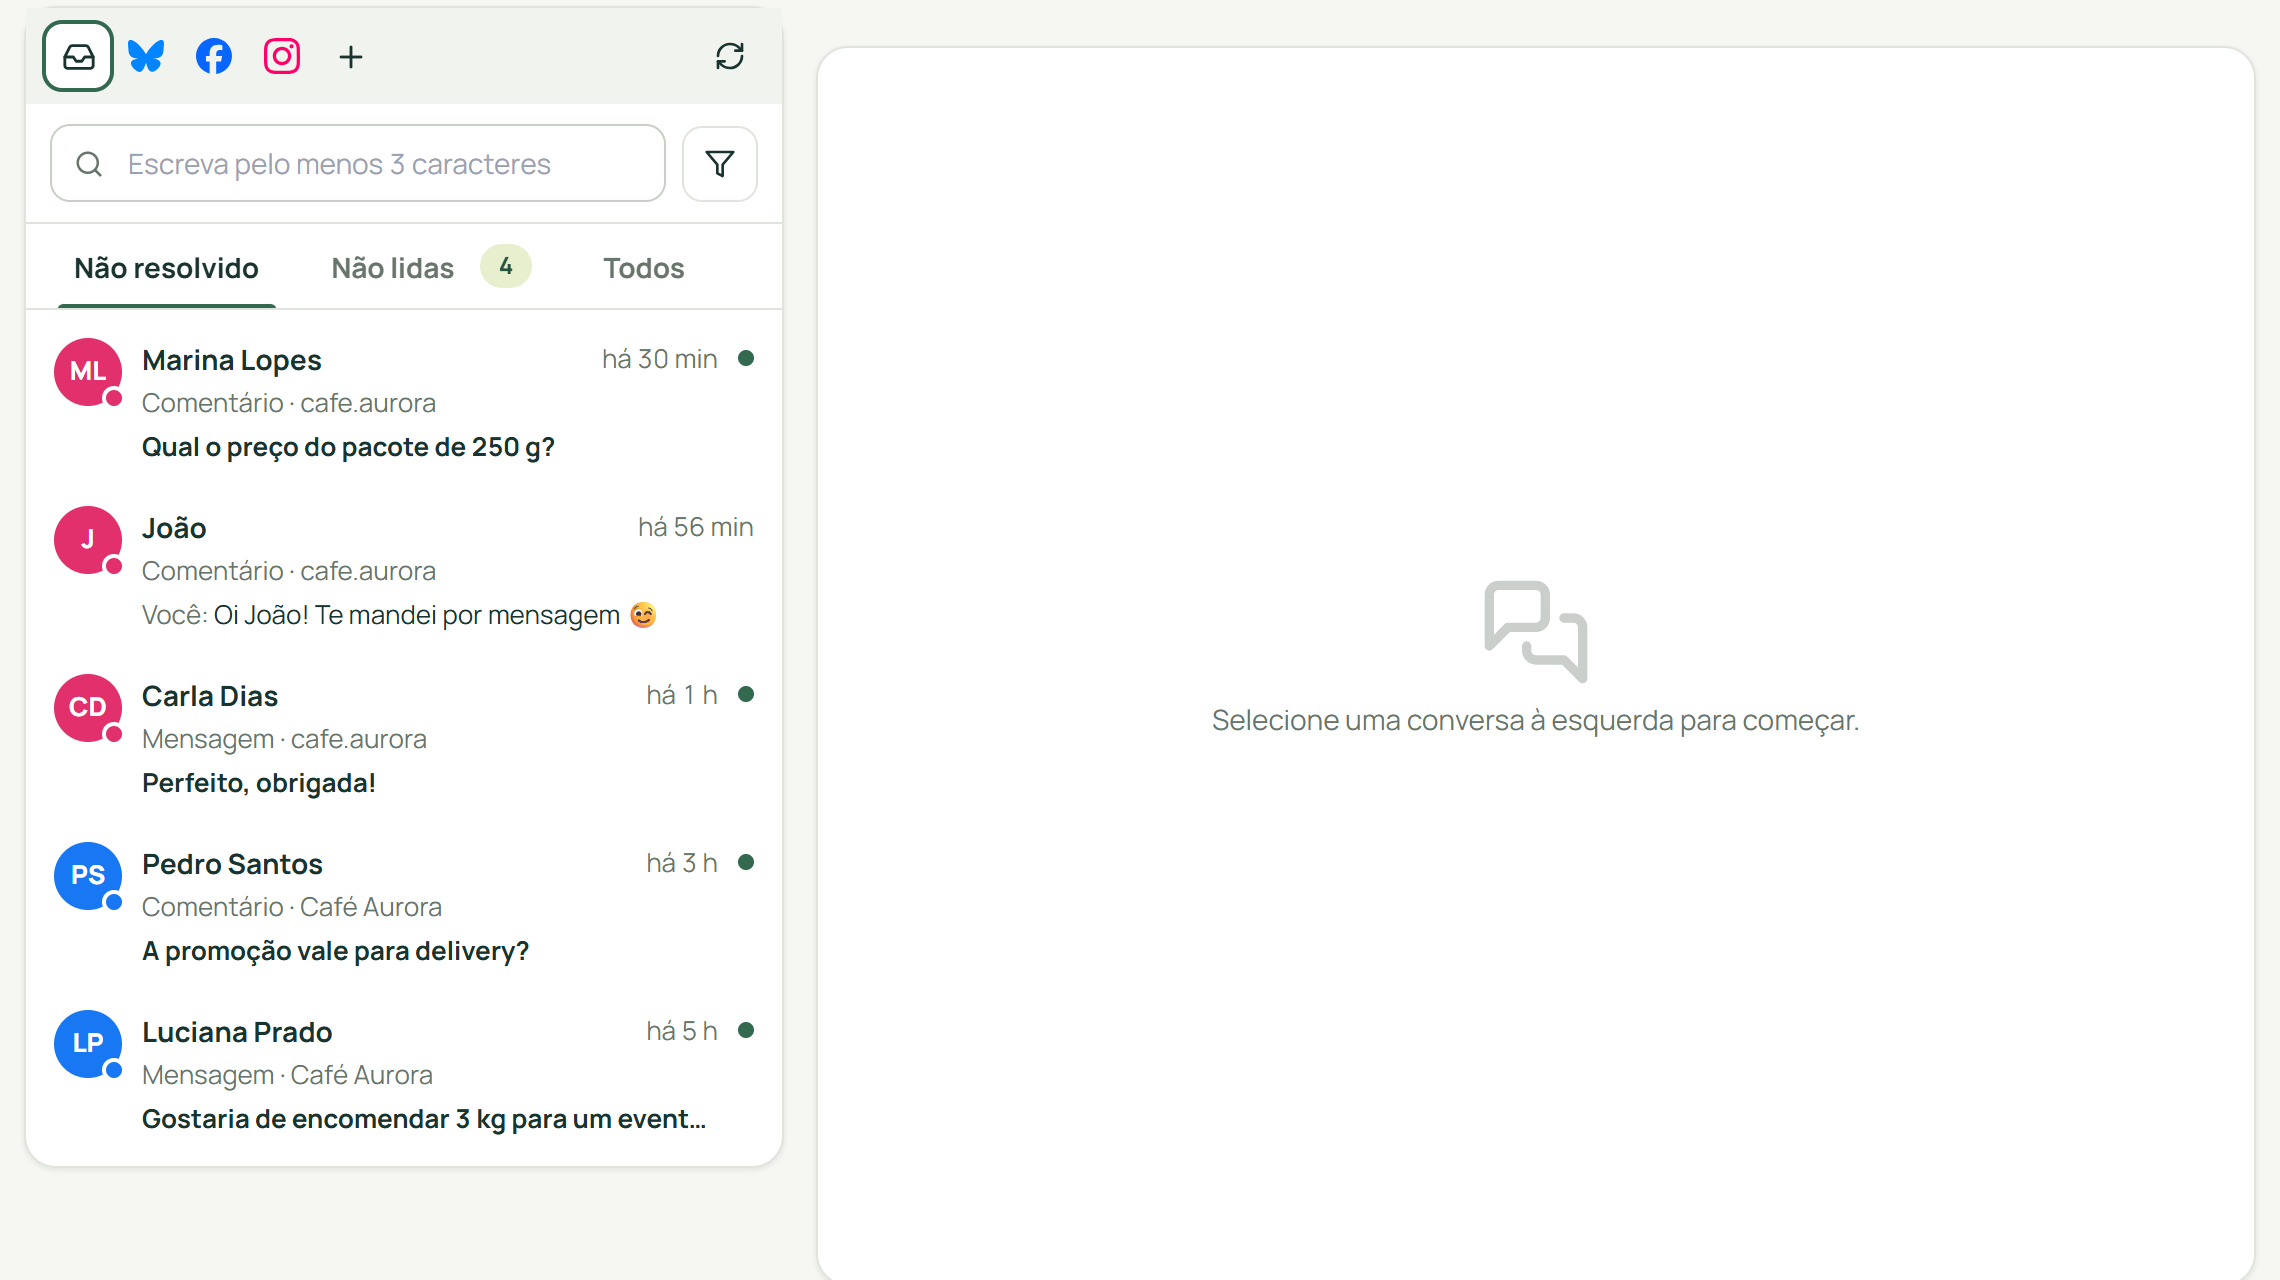Click the Marina Lopes name
Viewport: 2280px width, 1280px height.
click(232, 360)
